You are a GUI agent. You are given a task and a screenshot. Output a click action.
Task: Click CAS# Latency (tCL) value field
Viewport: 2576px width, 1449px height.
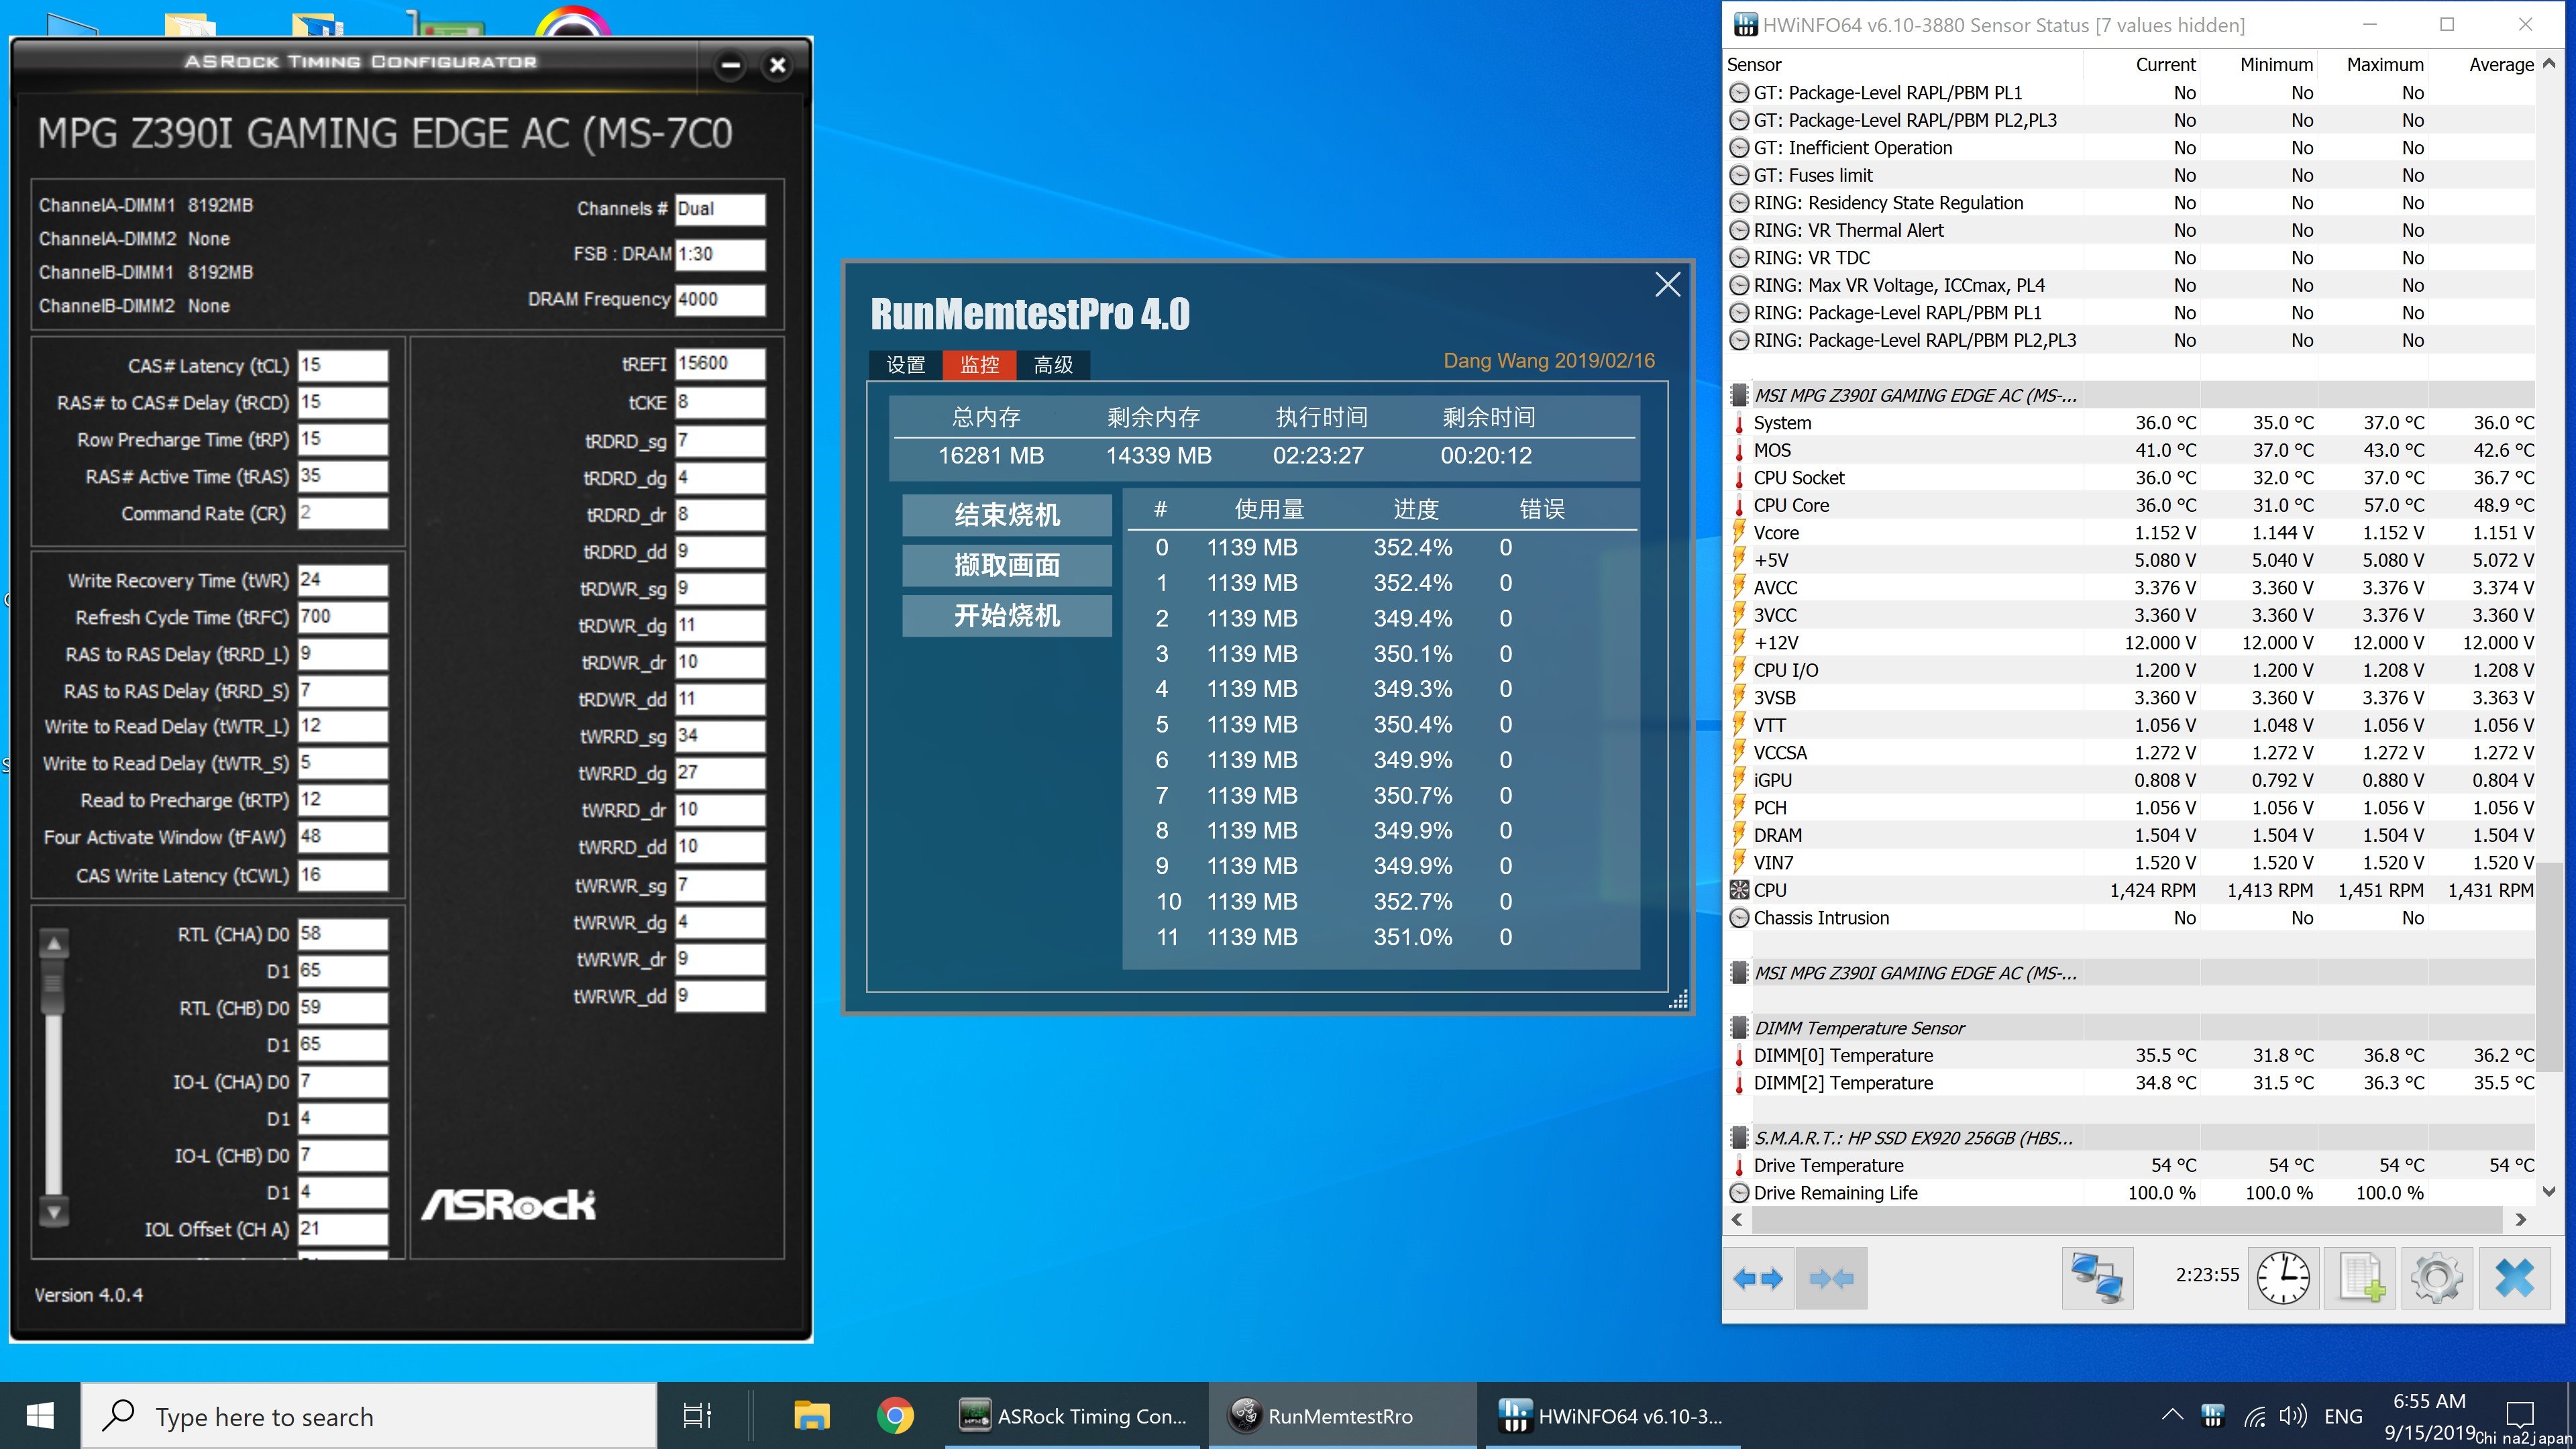343,365
